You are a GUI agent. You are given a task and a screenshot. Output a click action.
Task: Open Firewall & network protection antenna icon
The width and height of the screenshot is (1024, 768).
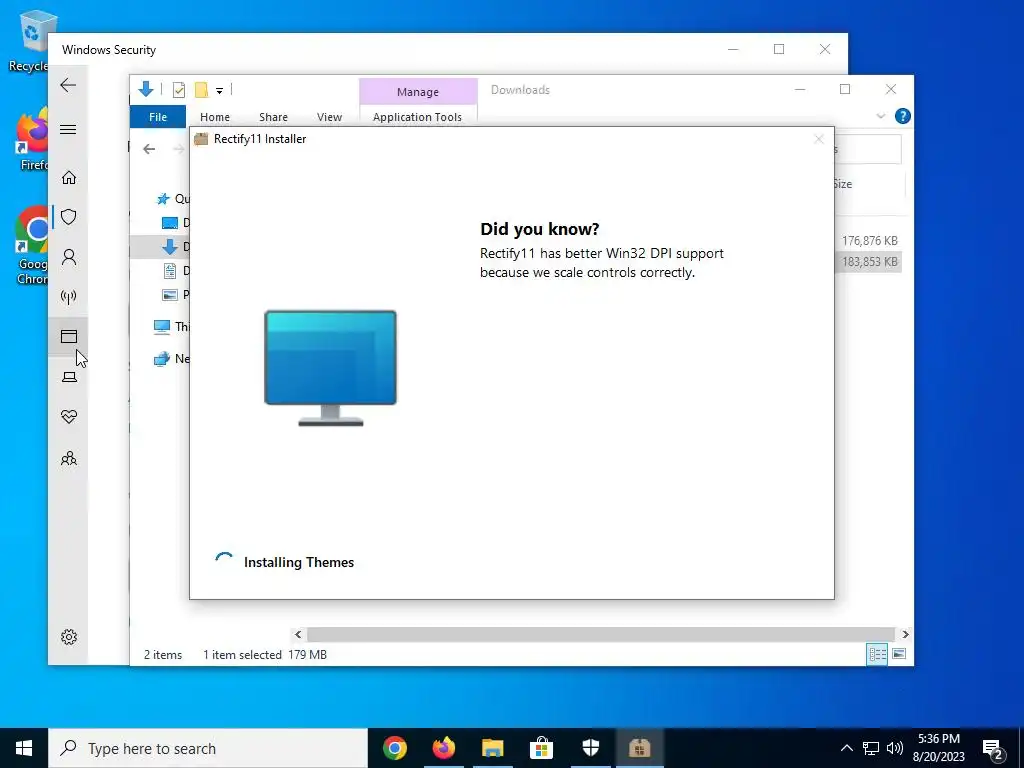coord(69,297)
